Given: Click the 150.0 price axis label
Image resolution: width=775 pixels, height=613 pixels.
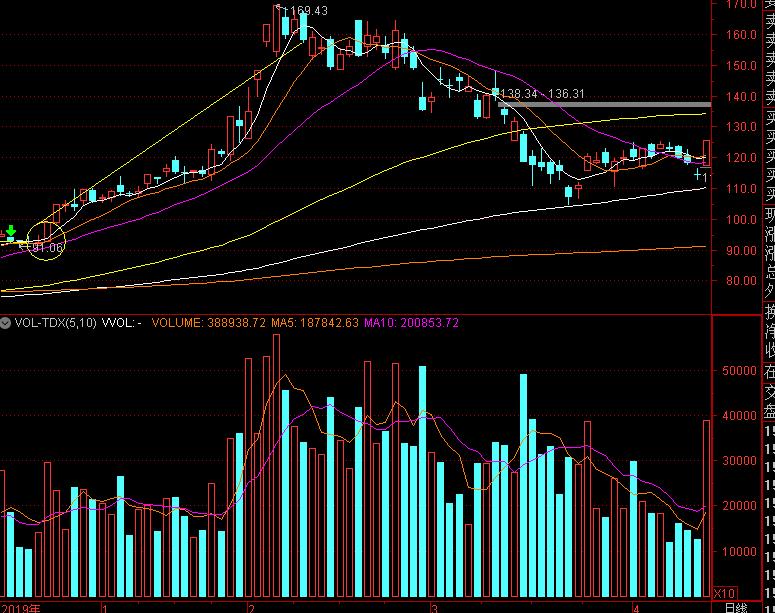Looking at the screenshot, I should (x=741, y=65).
